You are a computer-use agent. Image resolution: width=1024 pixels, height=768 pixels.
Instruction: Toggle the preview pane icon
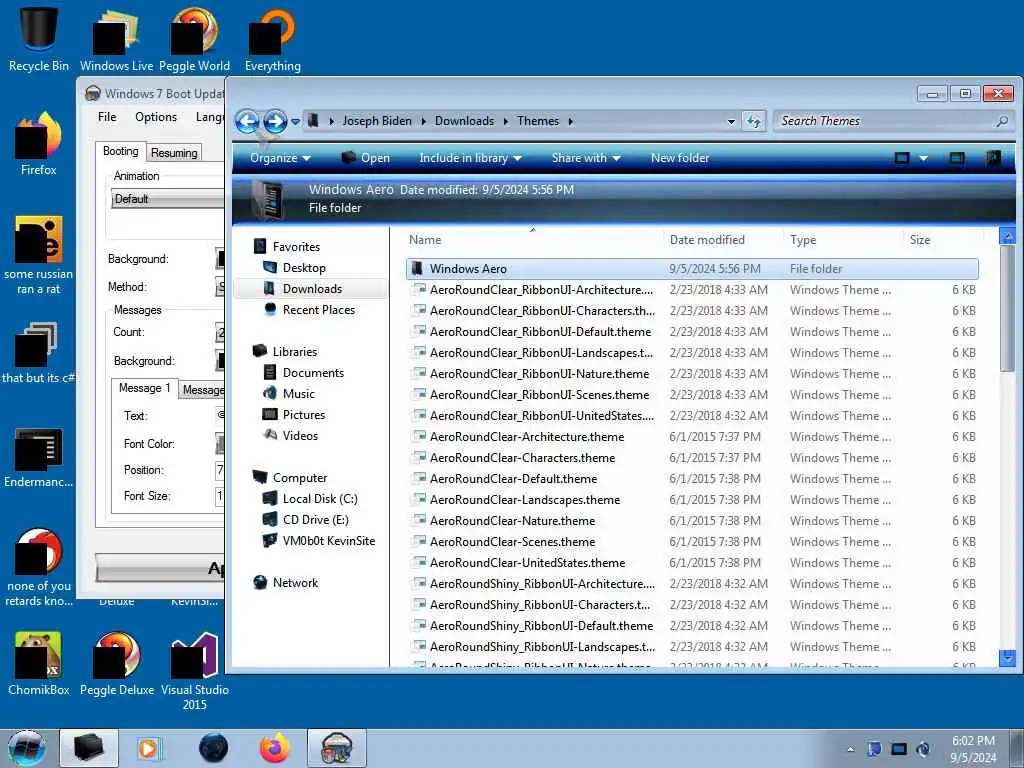(x=957, y=158)
